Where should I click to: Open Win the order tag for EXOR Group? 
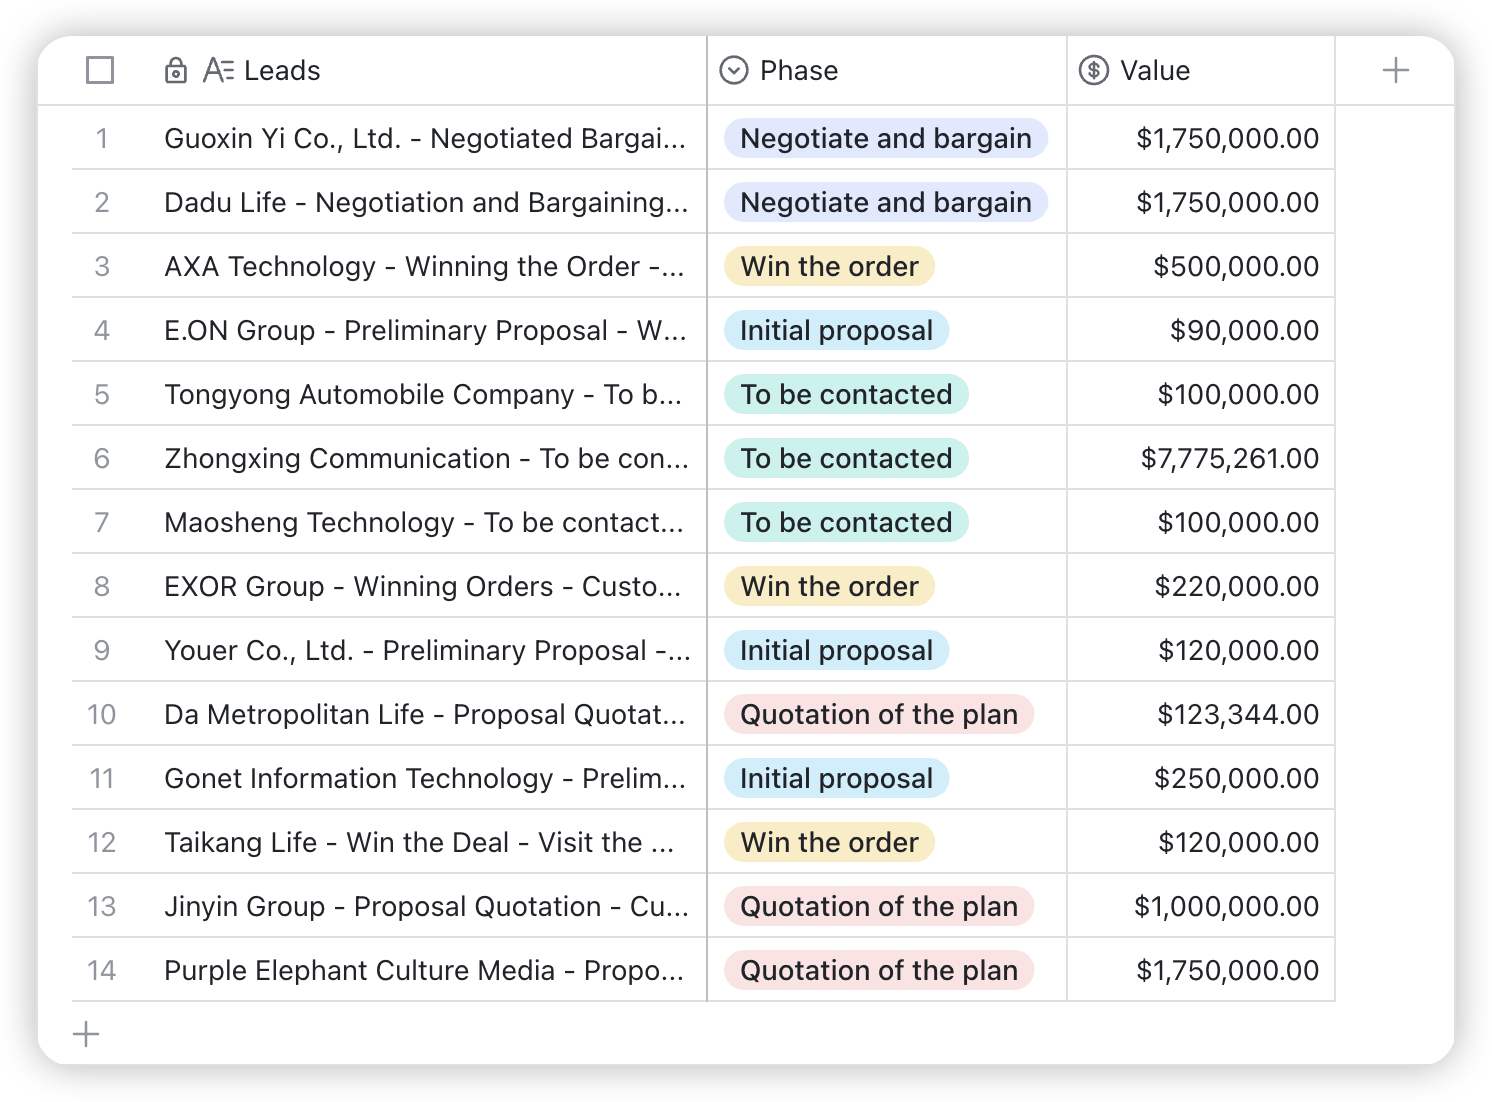(829, 586)
